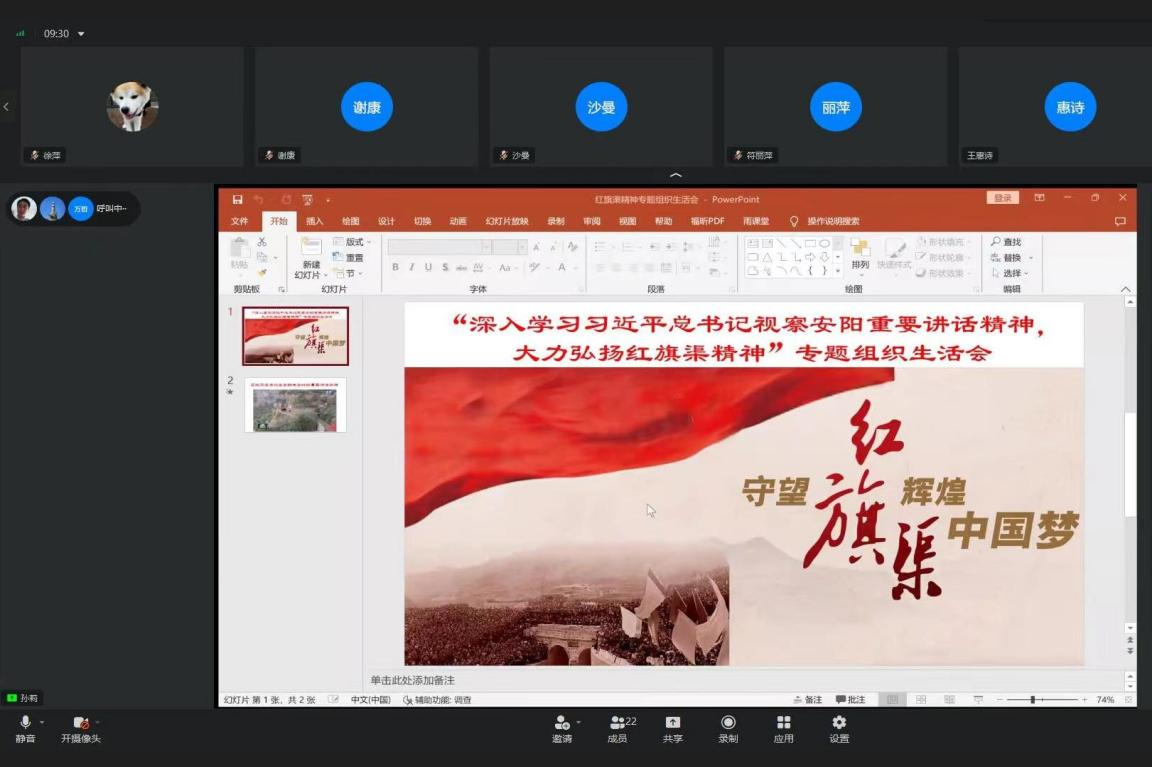Image resolution: width=1152 pixels, height=767 pixels.
Task: Collapse the participant video strip chevron
Action: pyautogui.click(x=676, y=175)
